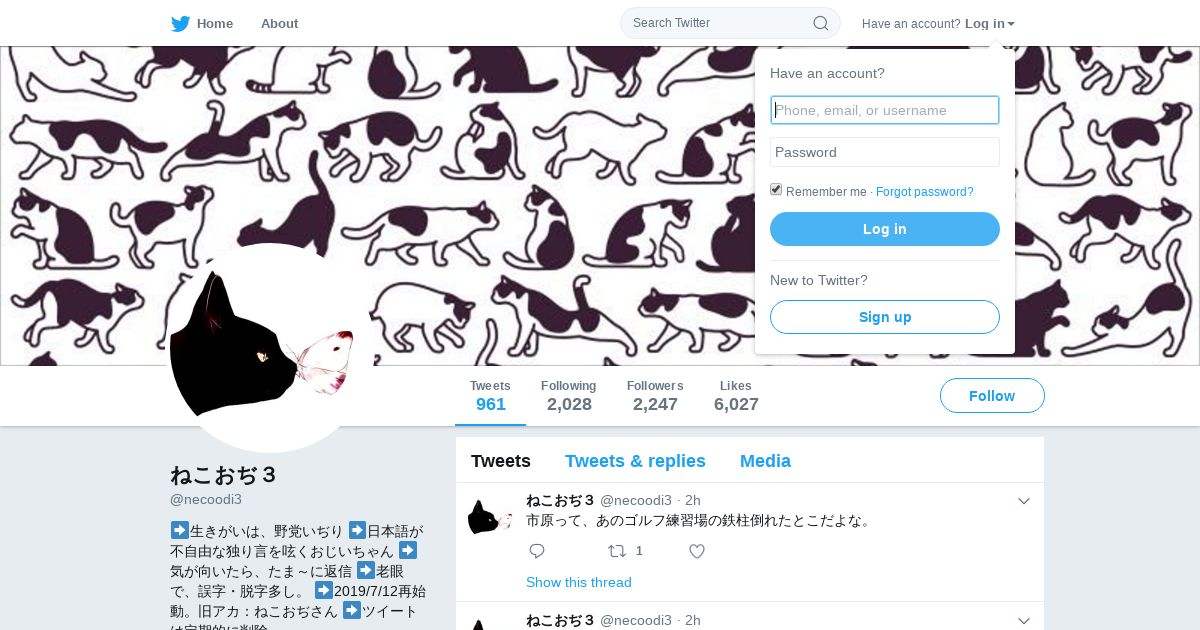Toggle the Remember me checkbox
This screenshot has height=630, width=1200.
[x=776, y=190]
